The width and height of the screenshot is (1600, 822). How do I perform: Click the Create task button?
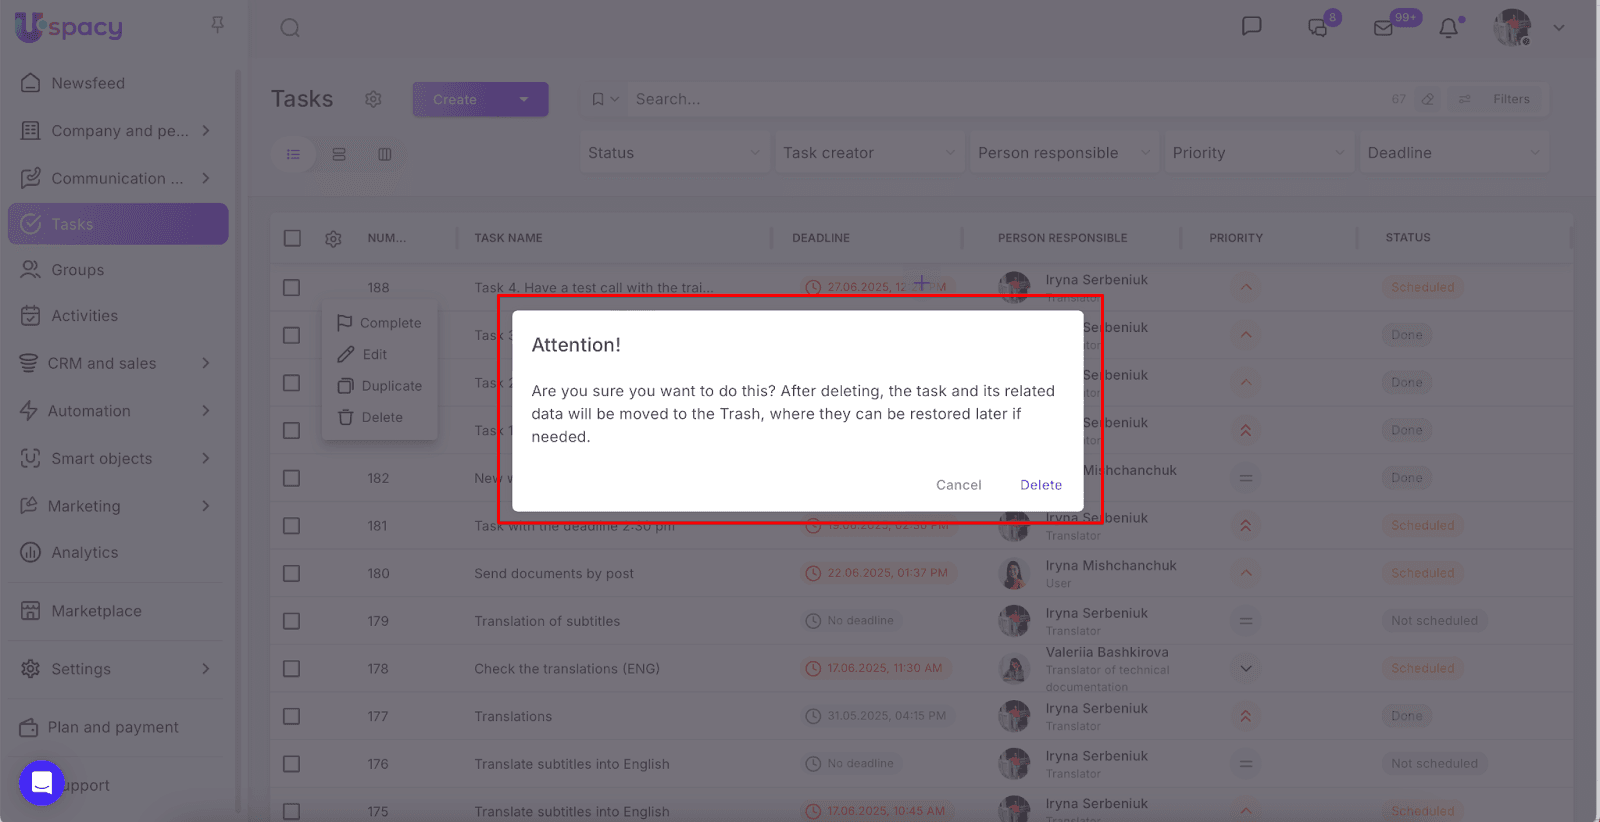(x=455, y=99)
